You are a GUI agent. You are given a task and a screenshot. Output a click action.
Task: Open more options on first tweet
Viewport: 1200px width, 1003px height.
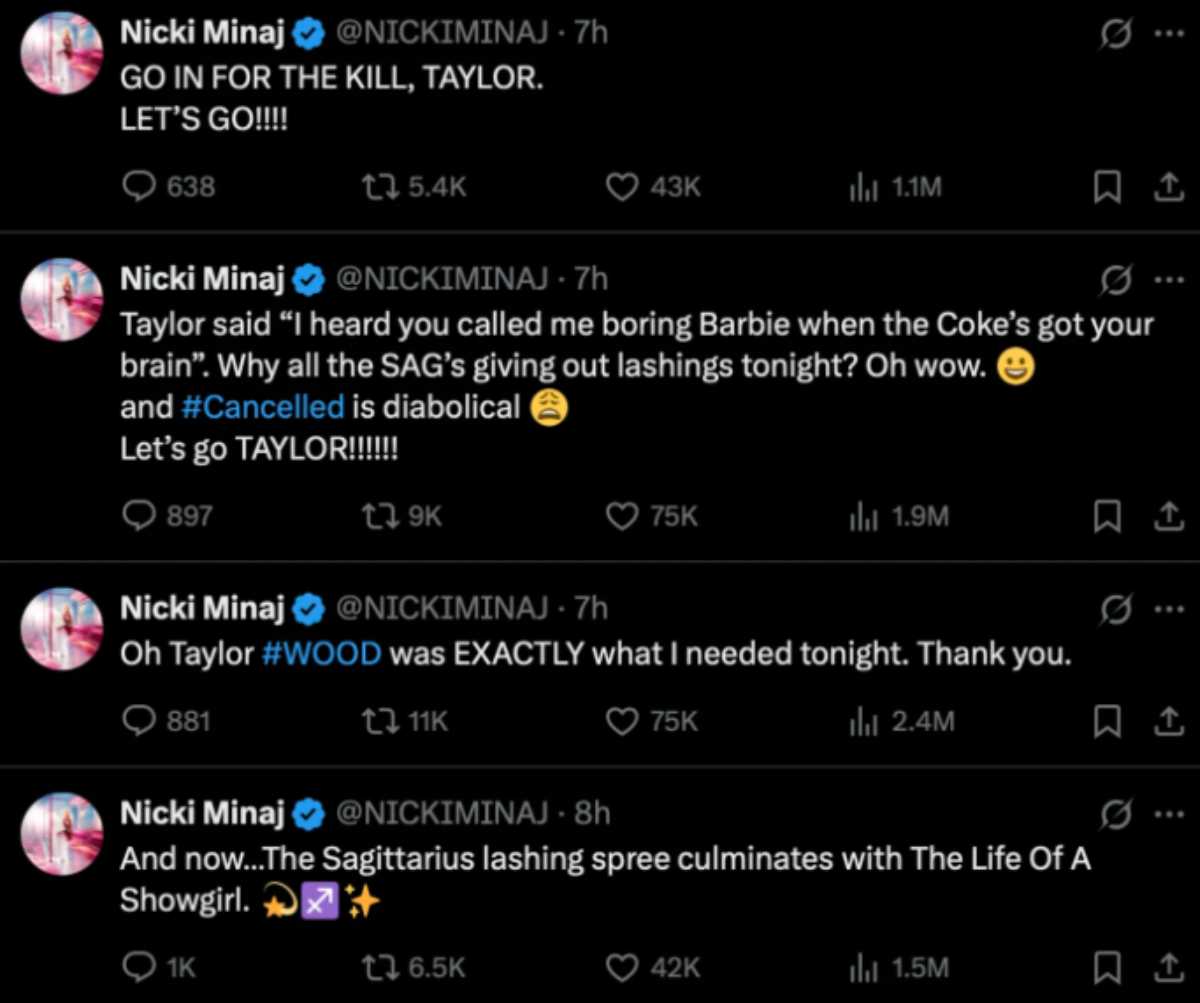pyautogui.click(x=1165, y=34)
